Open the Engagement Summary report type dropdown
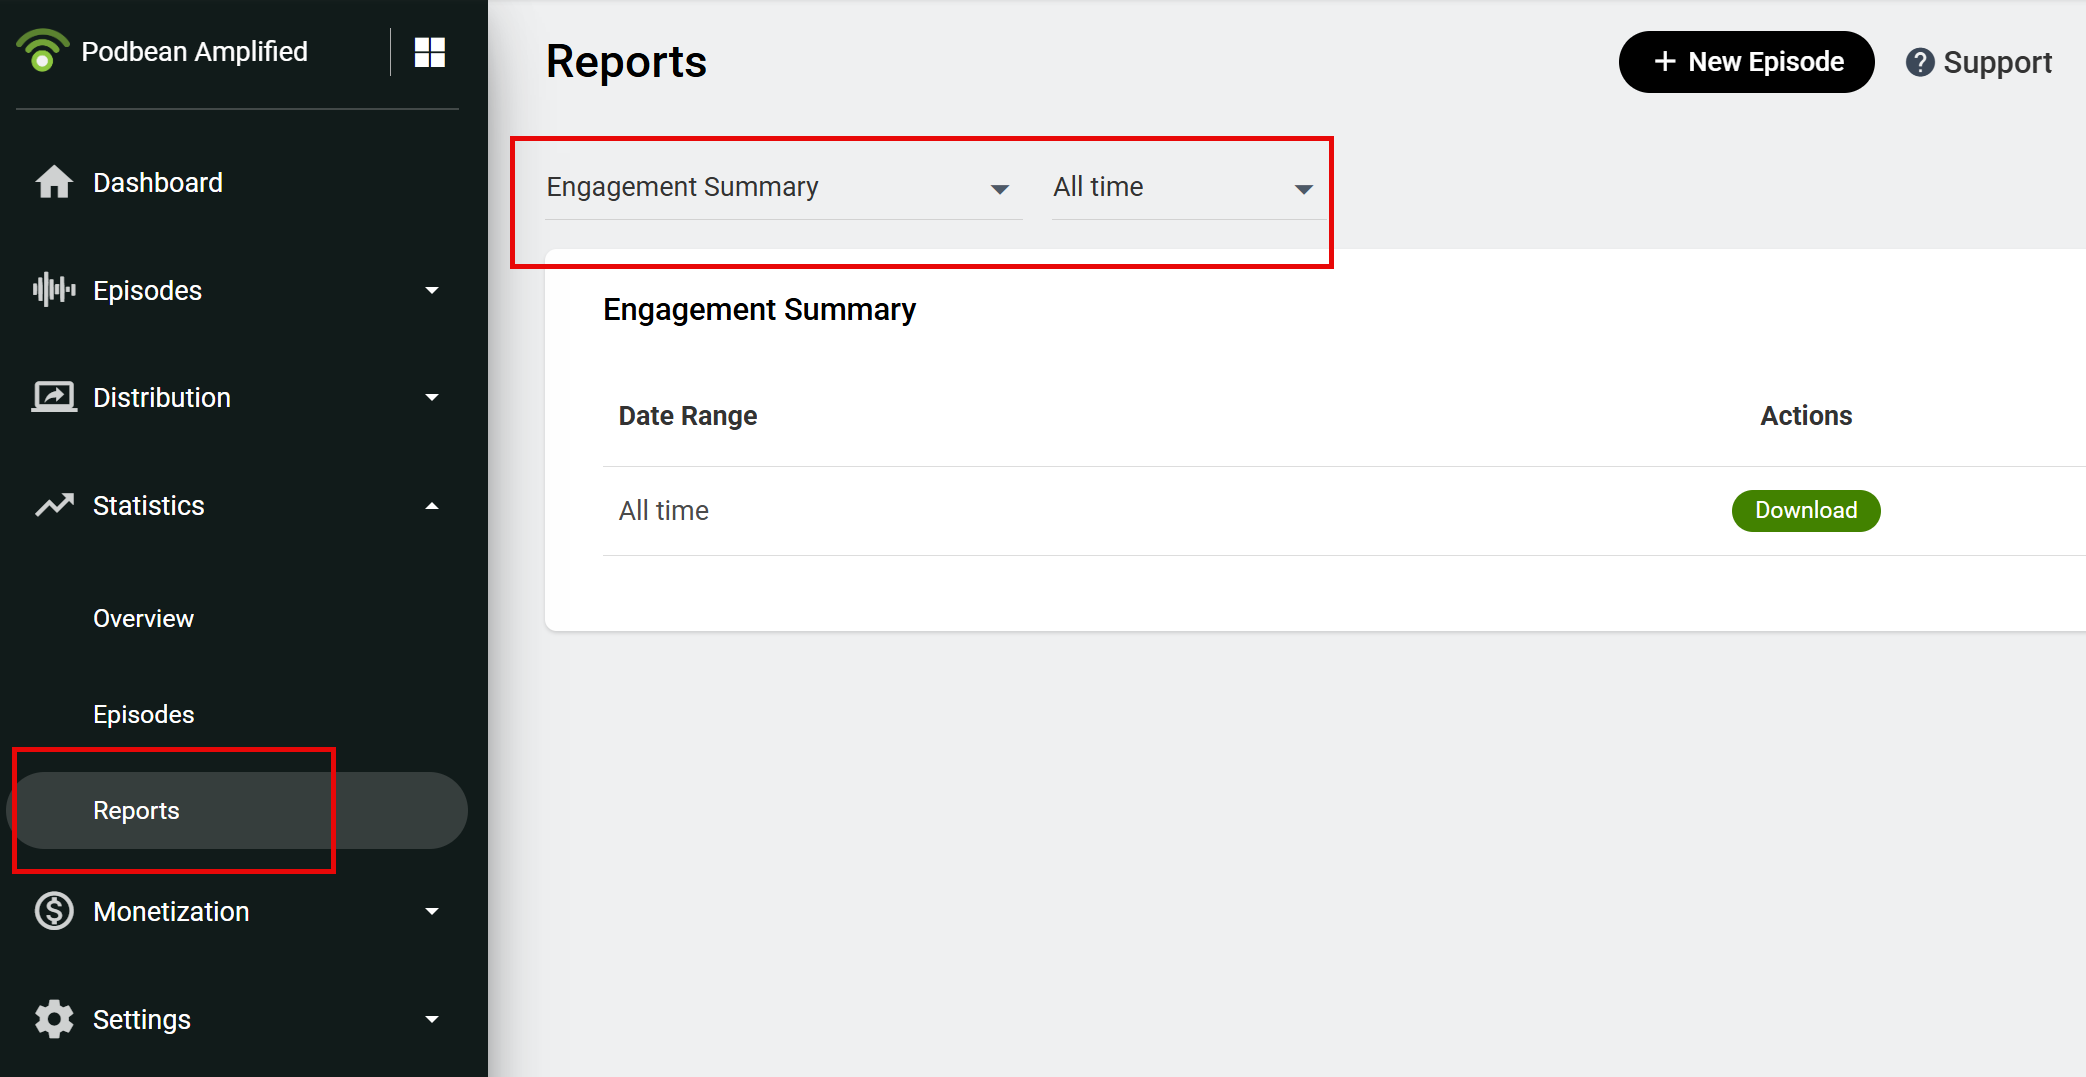This screenshot has height=1077, width=2086. pyautogui.click(x=780, y=188)
